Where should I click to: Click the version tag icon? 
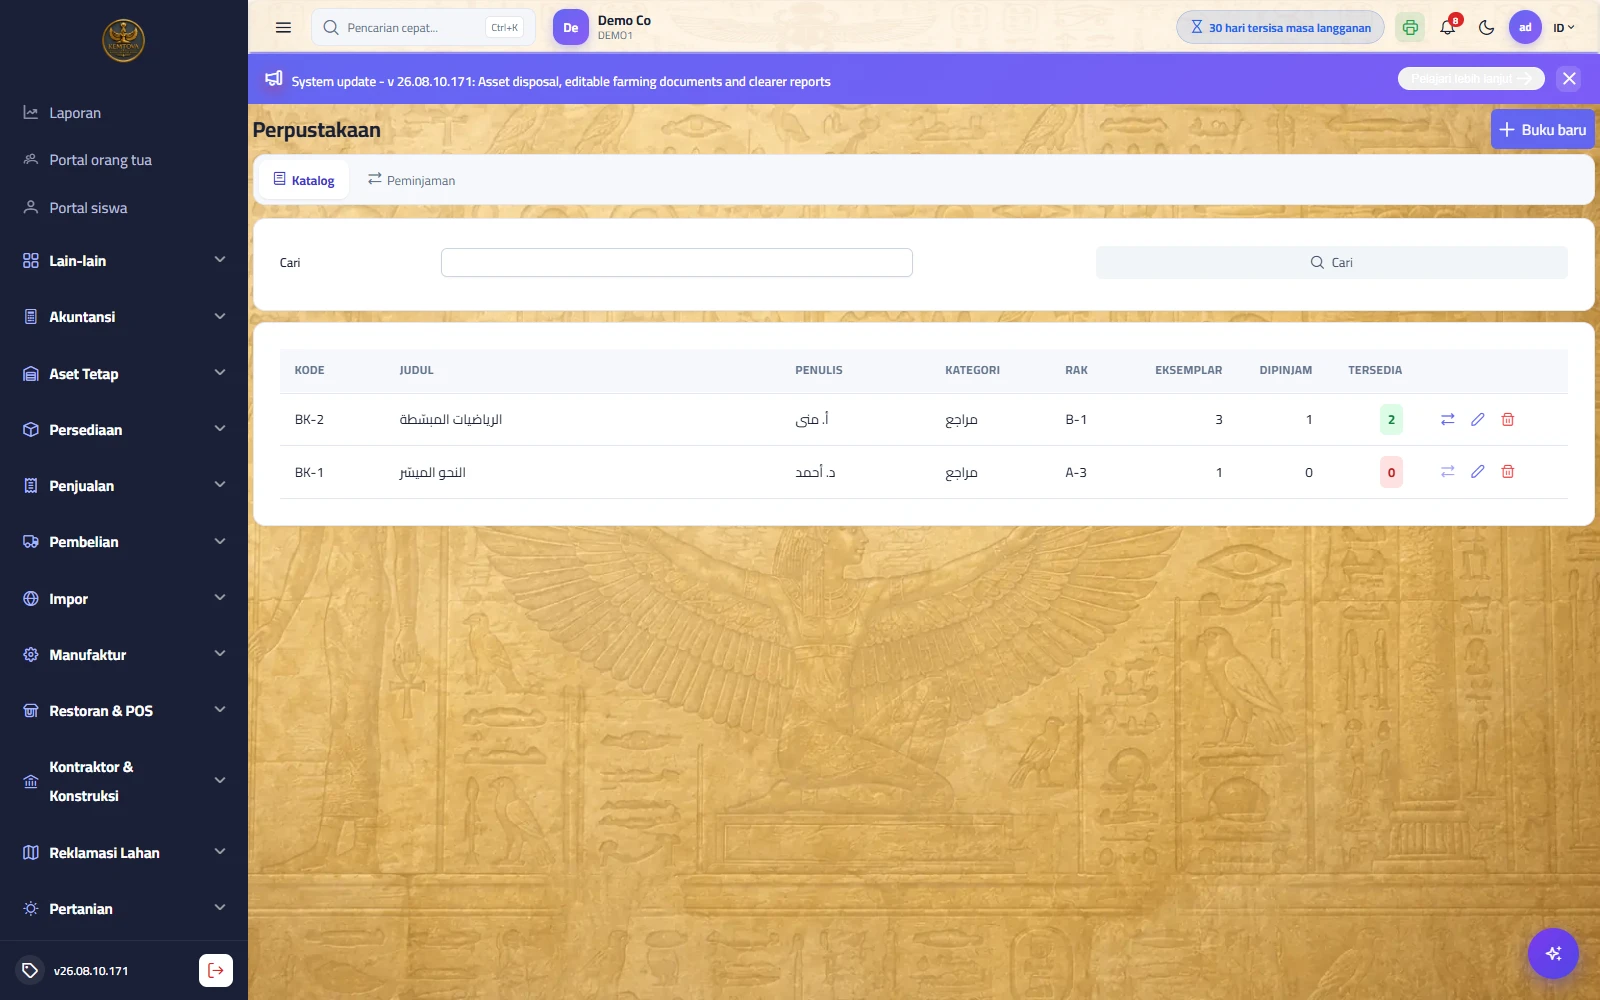30,970
